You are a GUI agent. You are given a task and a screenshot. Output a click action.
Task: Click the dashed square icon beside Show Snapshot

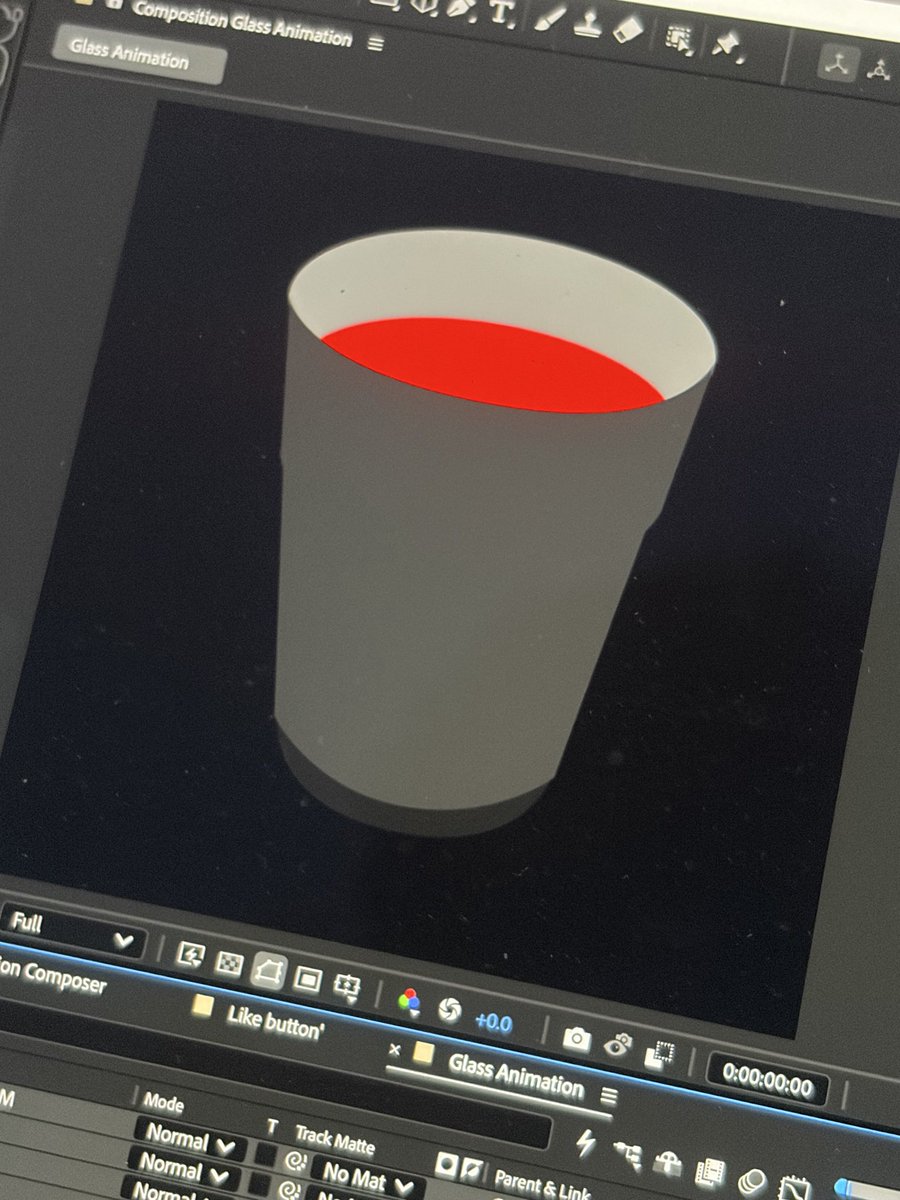pos(660,1055)
